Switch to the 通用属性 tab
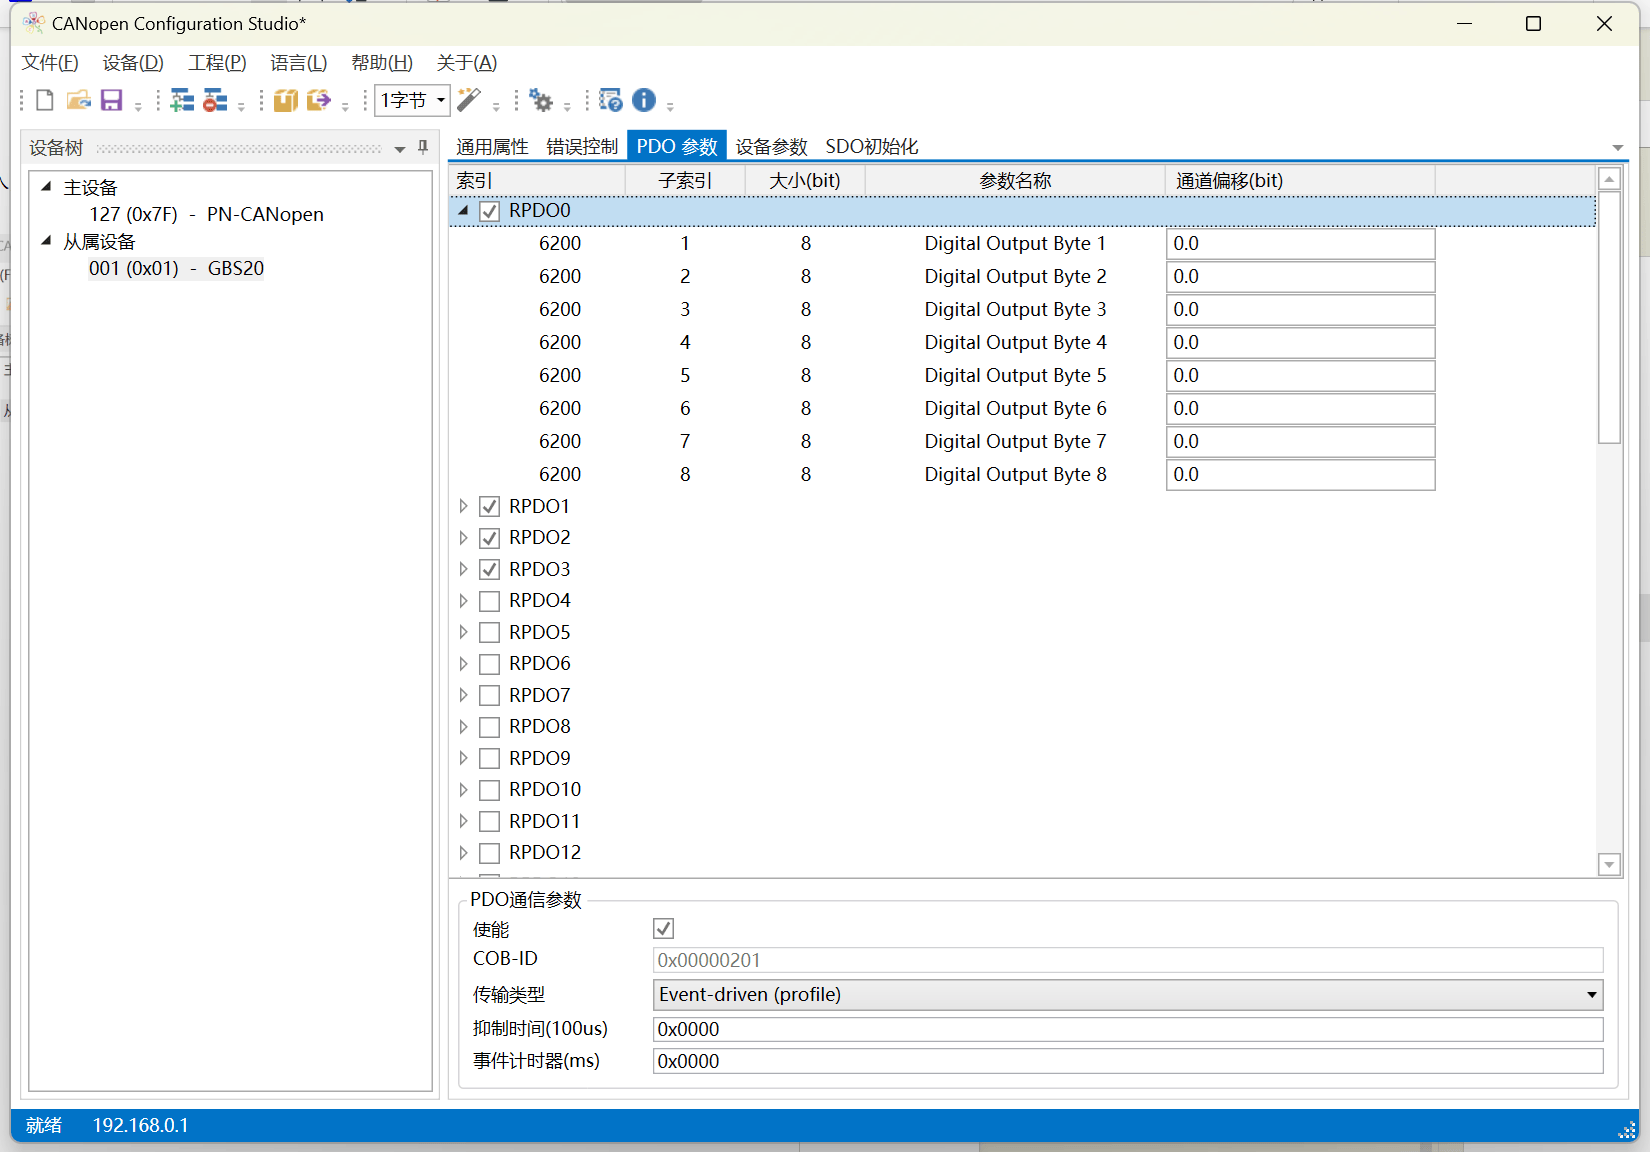 click(x=492, y=146)
